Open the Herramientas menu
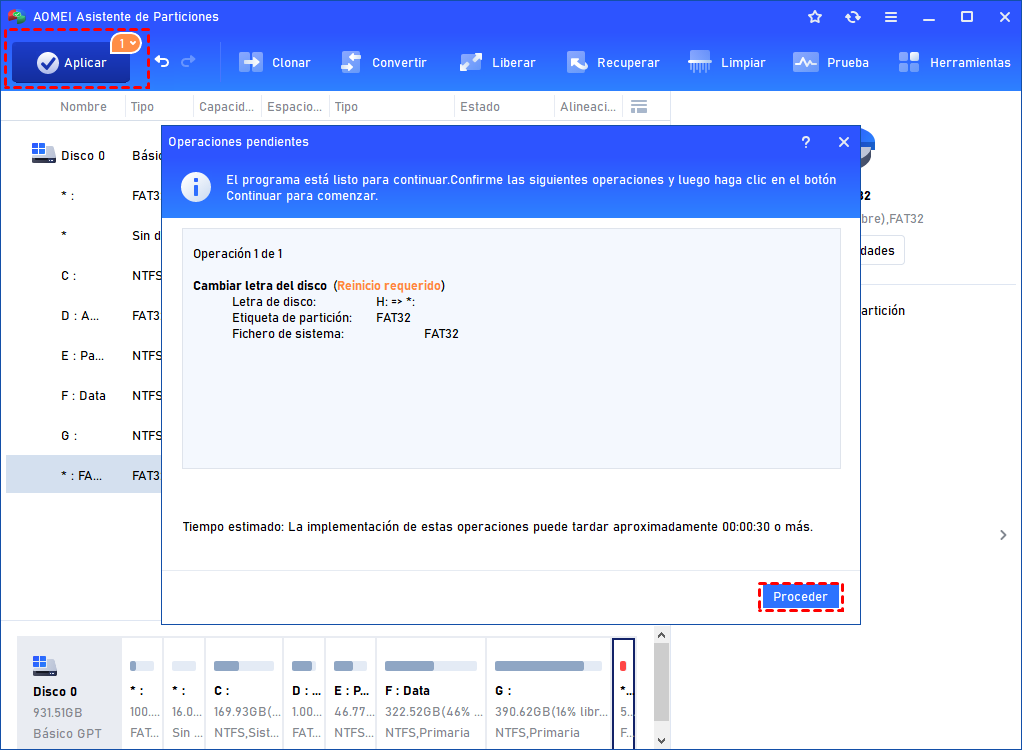The width and height of the screenshot is (1022, 750). (x=954, y=63)
